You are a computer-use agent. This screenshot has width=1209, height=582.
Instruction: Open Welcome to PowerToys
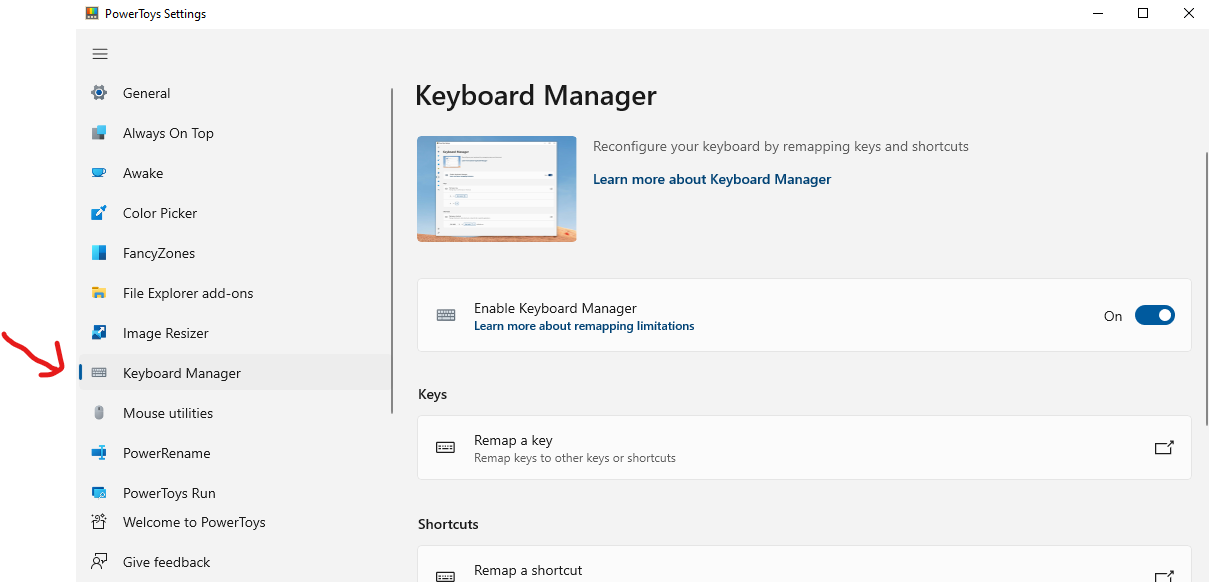point(234,522)
